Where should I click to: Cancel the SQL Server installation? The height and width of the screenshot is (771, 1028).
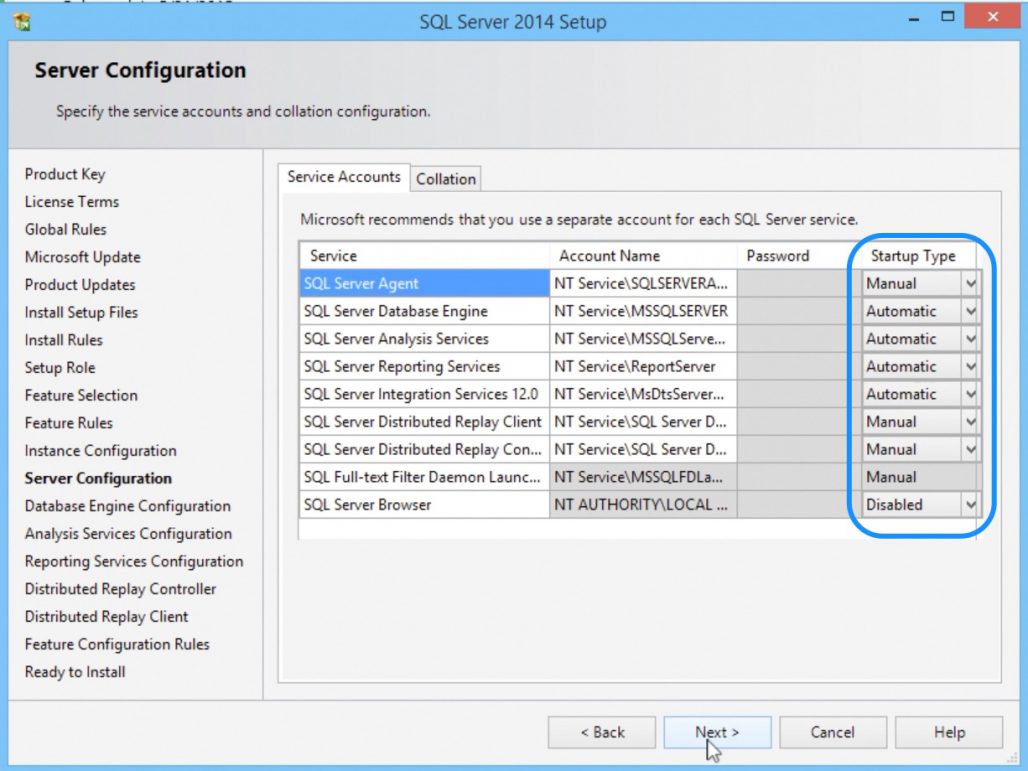pos(832,732)
